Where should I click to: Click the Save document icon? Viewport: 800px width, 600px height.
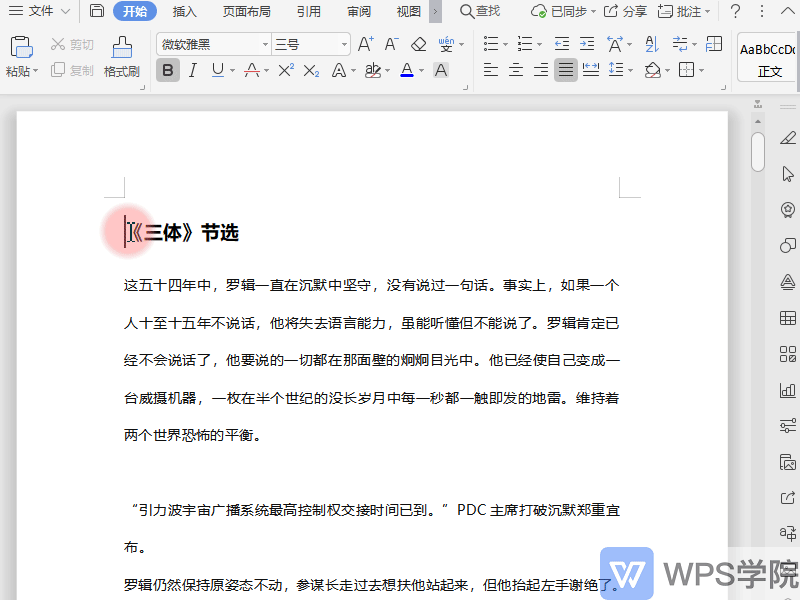96,11
